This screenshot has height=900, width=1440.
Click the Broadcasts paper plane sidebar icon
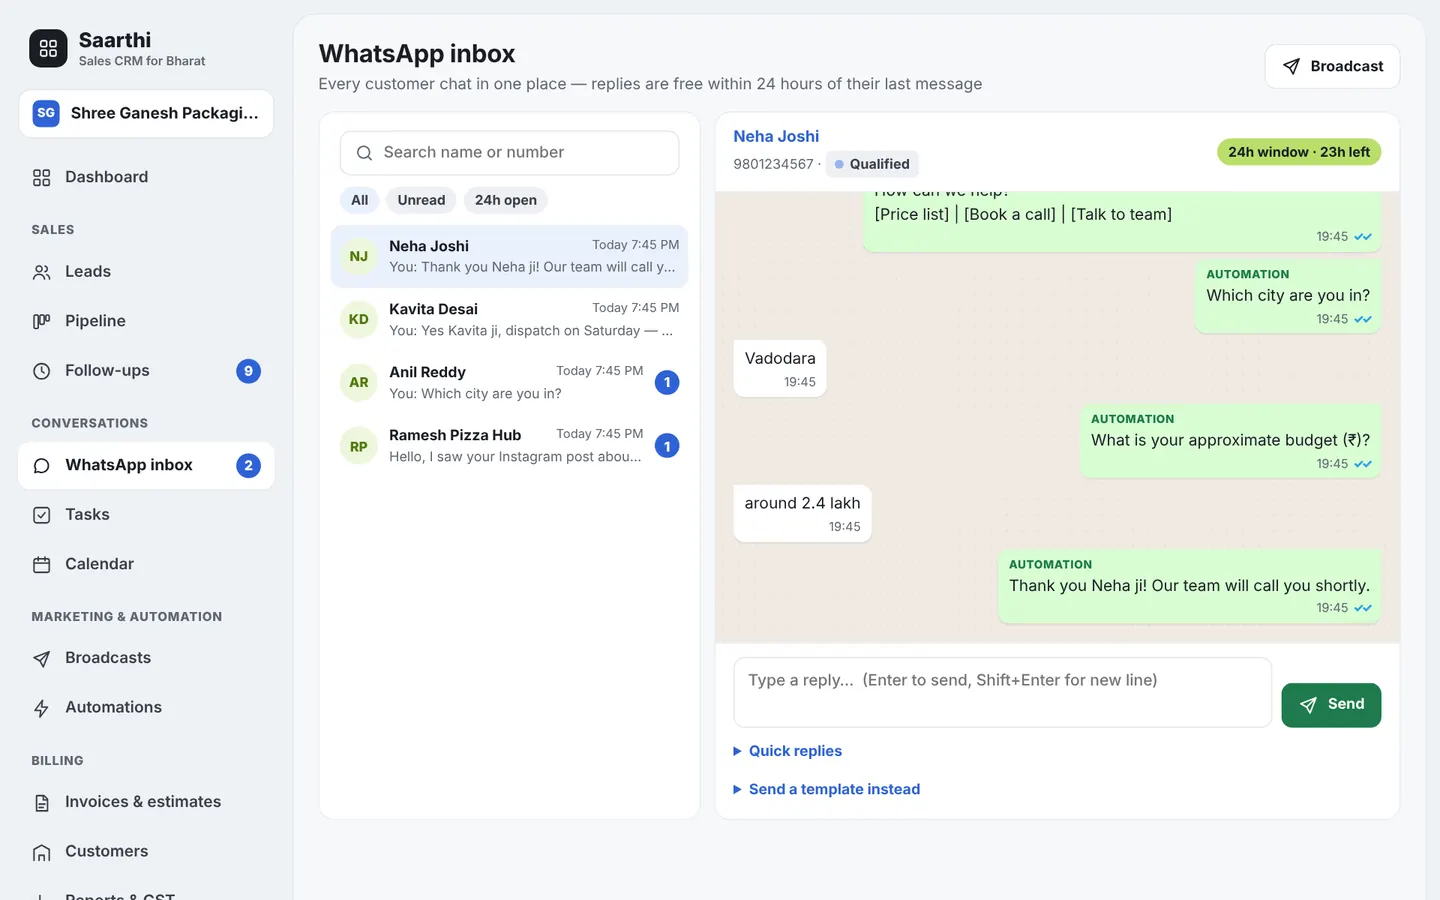tap(41, 659)
